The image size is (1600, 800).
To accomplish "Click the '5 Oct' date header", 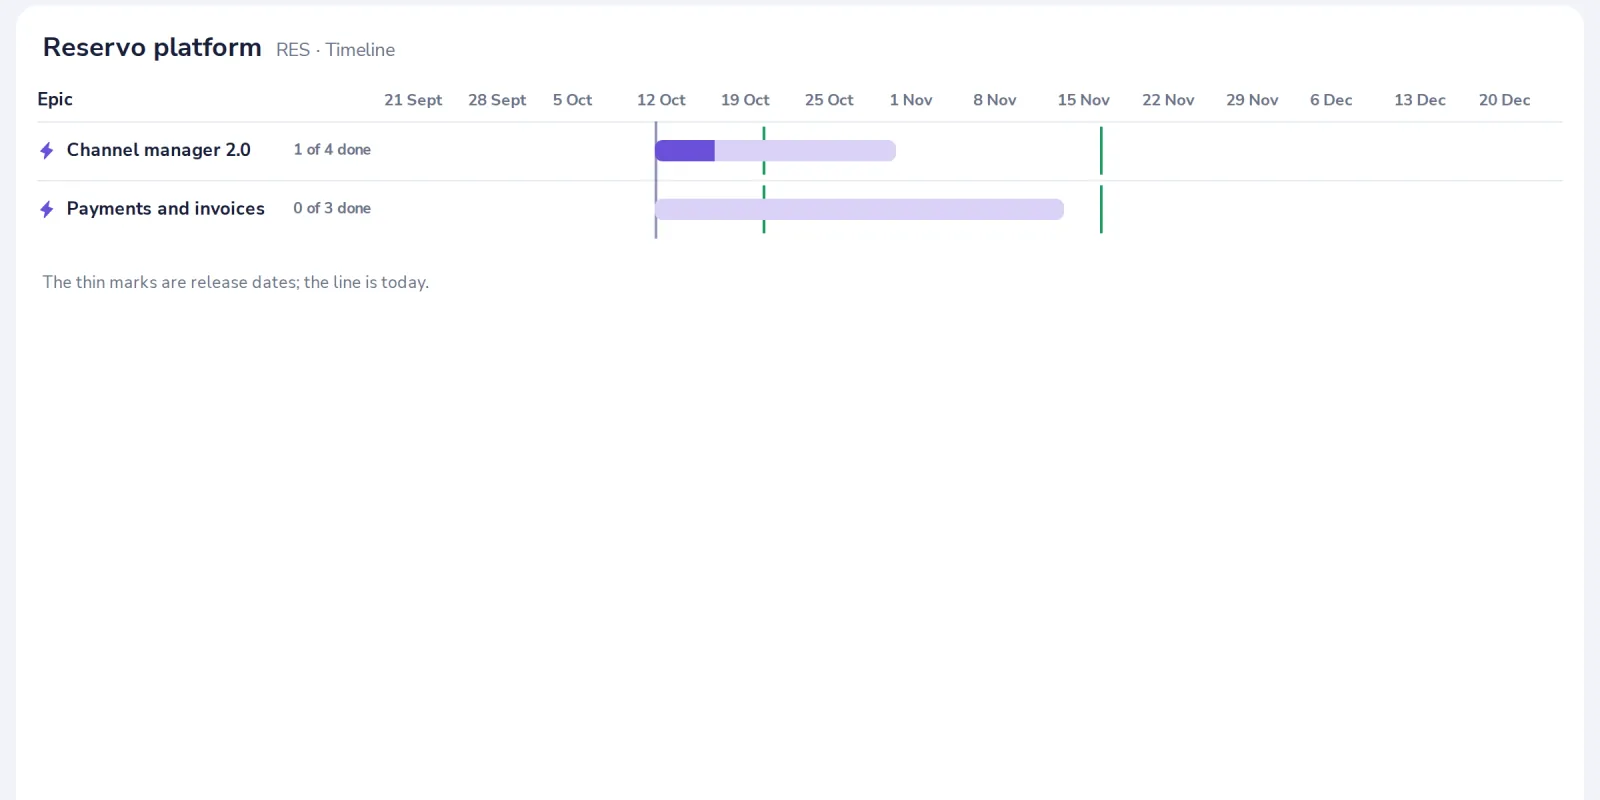I will coord(572,100).
